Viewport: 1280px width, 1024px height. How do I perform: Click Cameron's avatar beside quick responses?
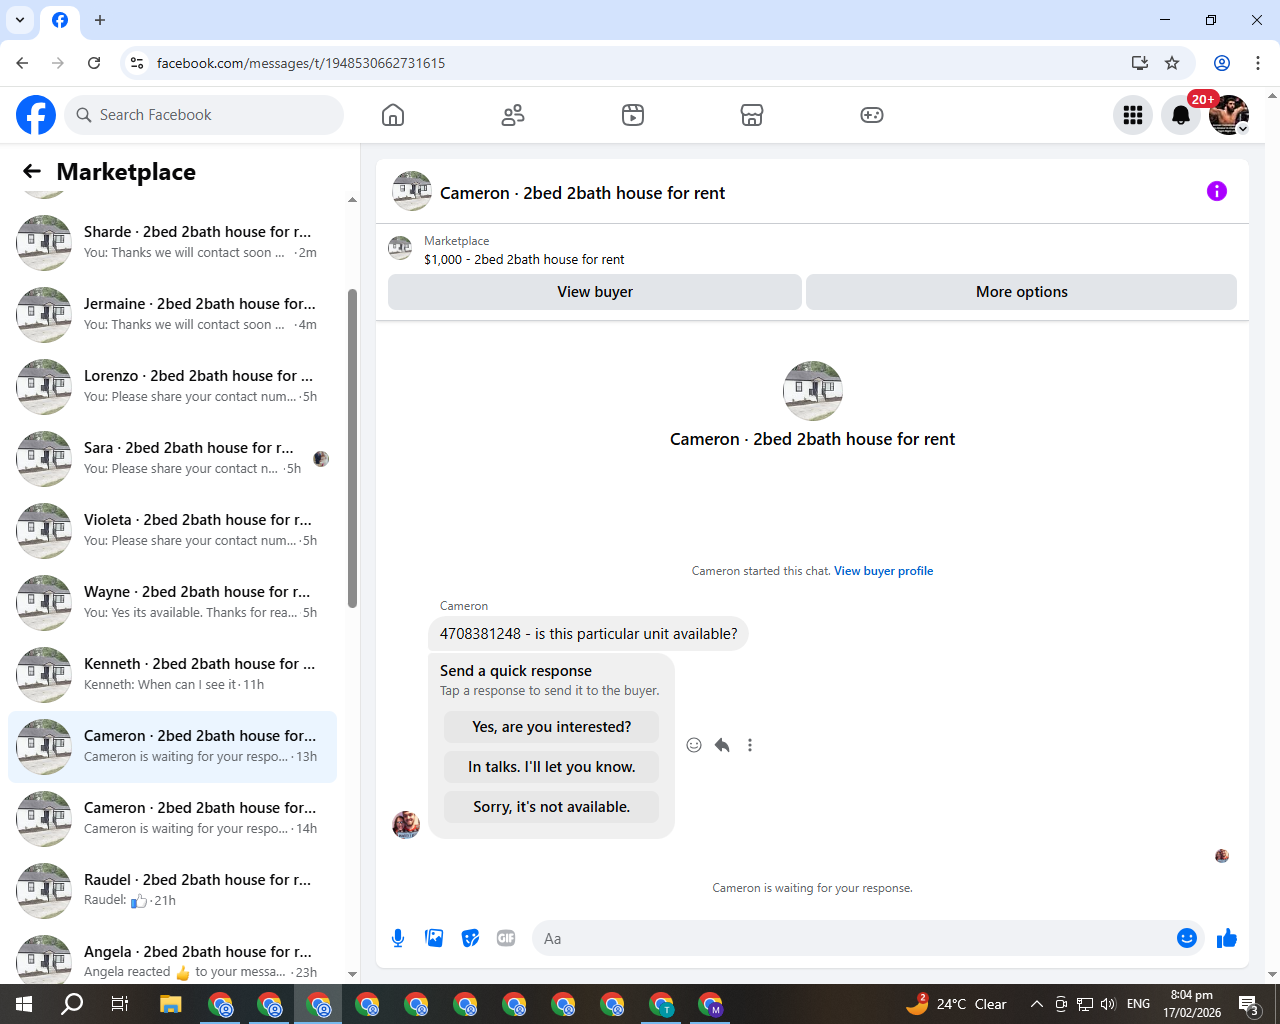pyautogui.click(x=406, y=824)
